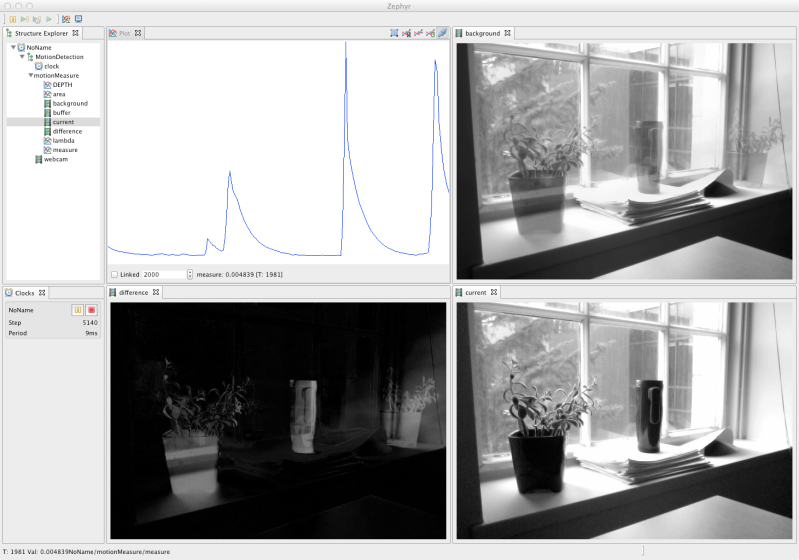Enable the Linked checkbox under the plot
The width and height of the screenshot is (799, 560).
pyautogui.click(x=115, y=275)
